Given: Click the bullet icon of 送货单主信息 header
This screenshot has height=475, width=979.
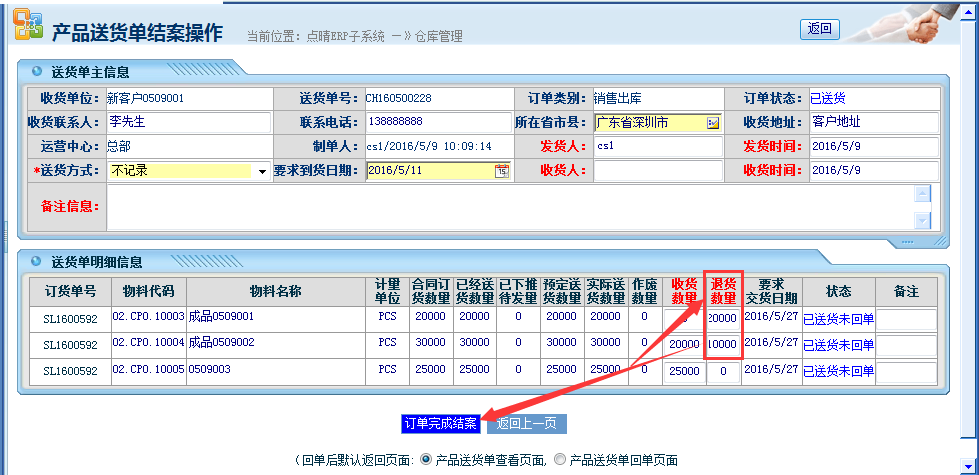Looking at the screenshot, I should click(x=37, y=72).
